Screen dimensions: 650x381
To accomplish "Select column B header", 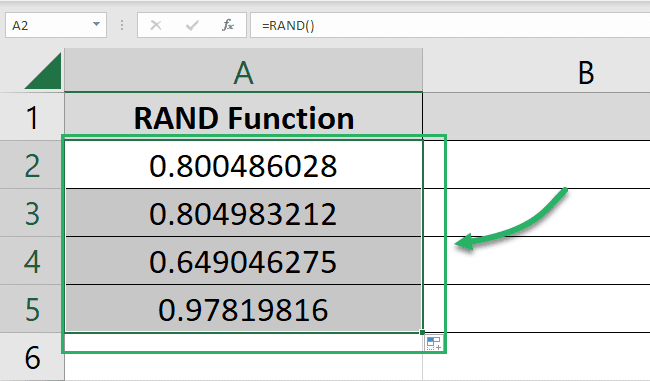I will [x=536, y=70].
